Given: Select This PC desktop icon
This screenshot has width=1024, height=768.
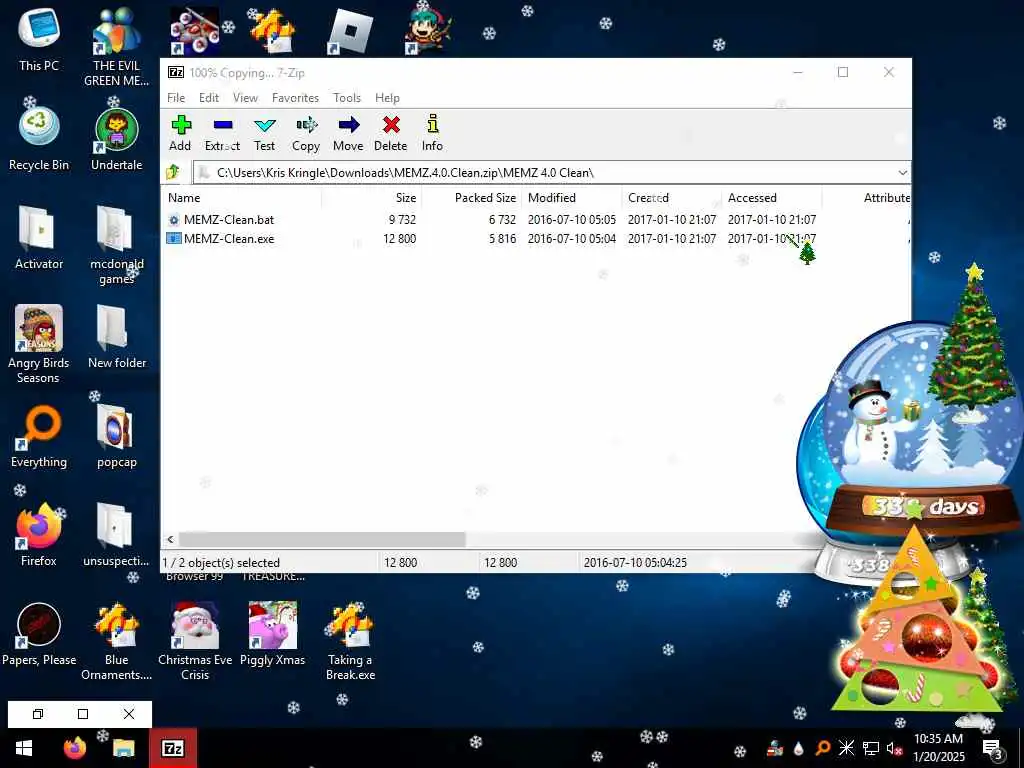Looking at the screenshot, I should 39,40.
